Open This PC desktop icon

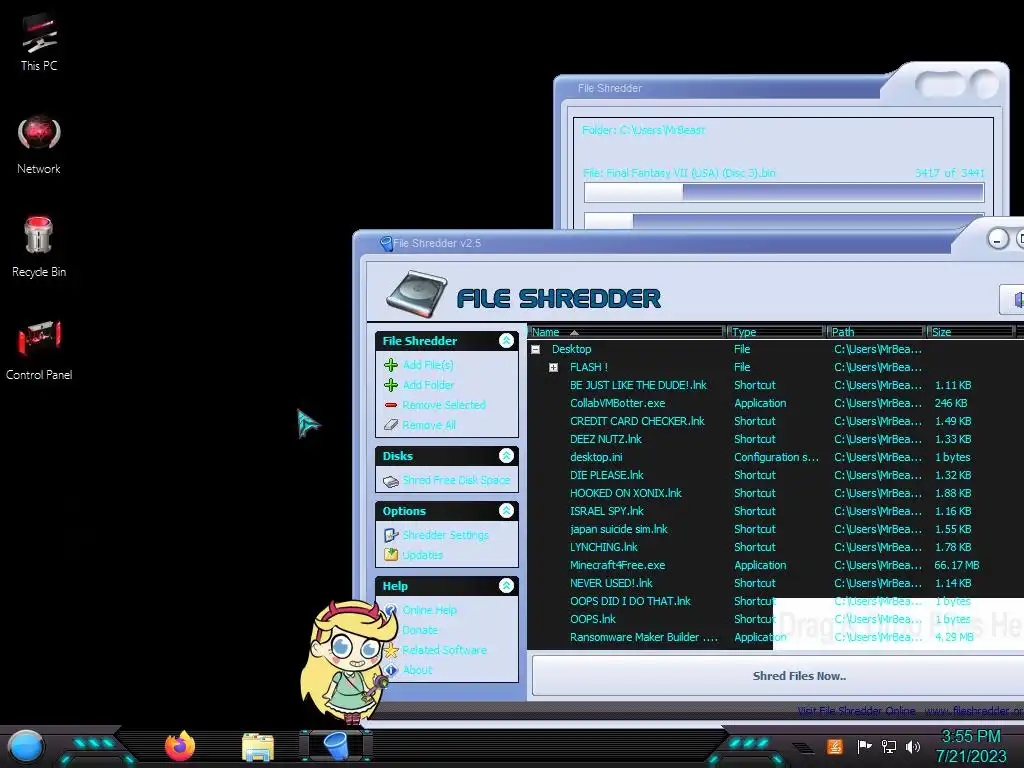tap(39, 41)
